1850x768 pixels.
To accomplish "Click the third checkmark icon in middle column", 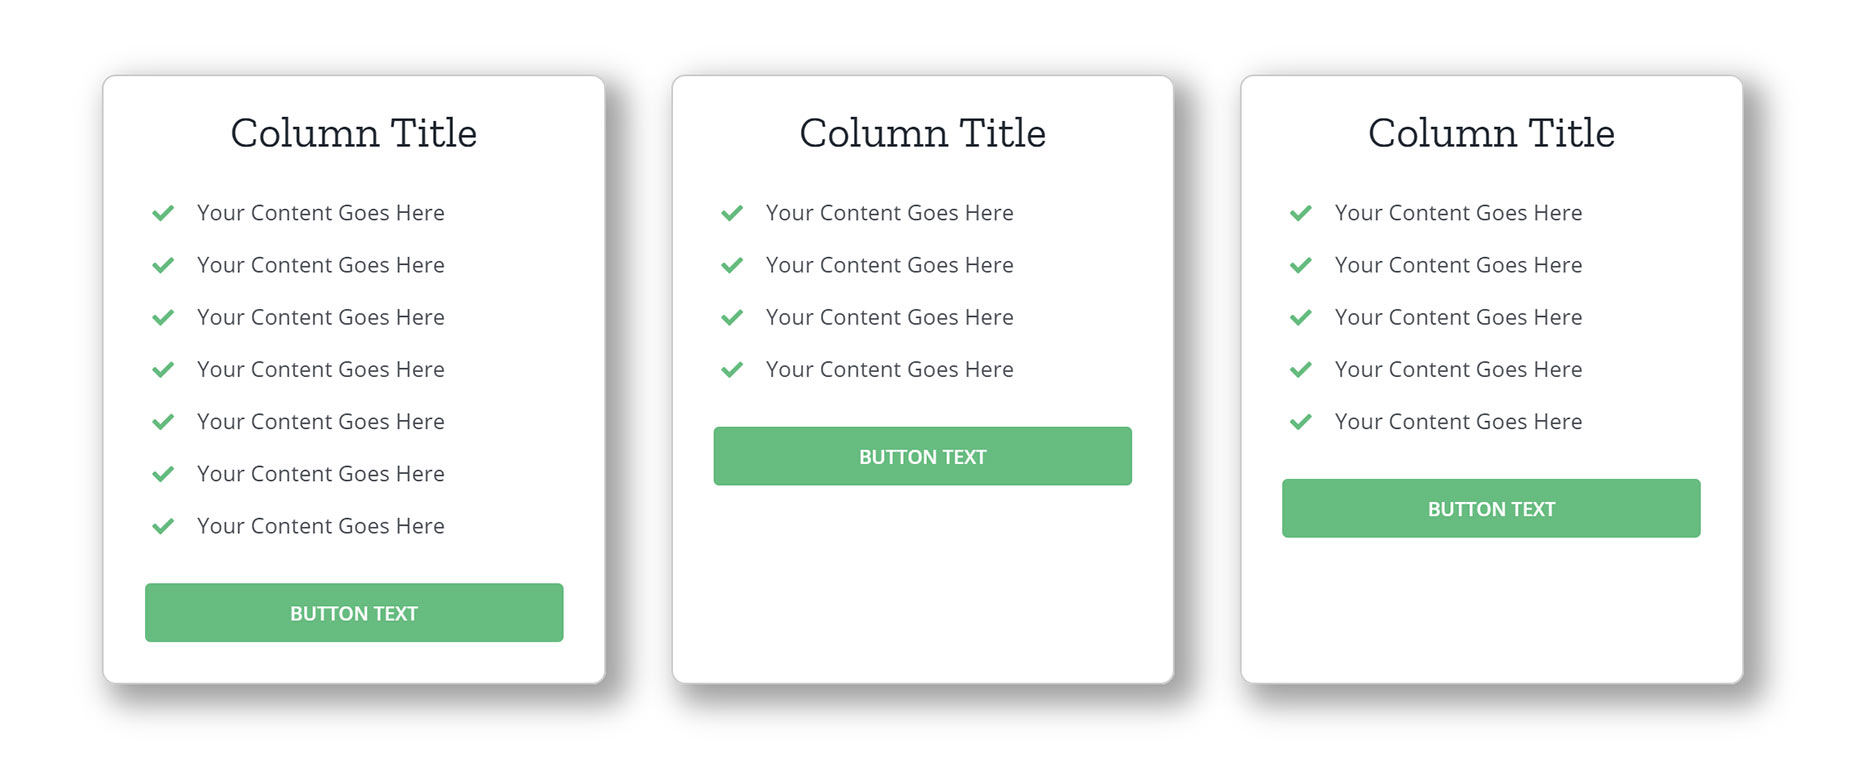I will pos(732,317).
